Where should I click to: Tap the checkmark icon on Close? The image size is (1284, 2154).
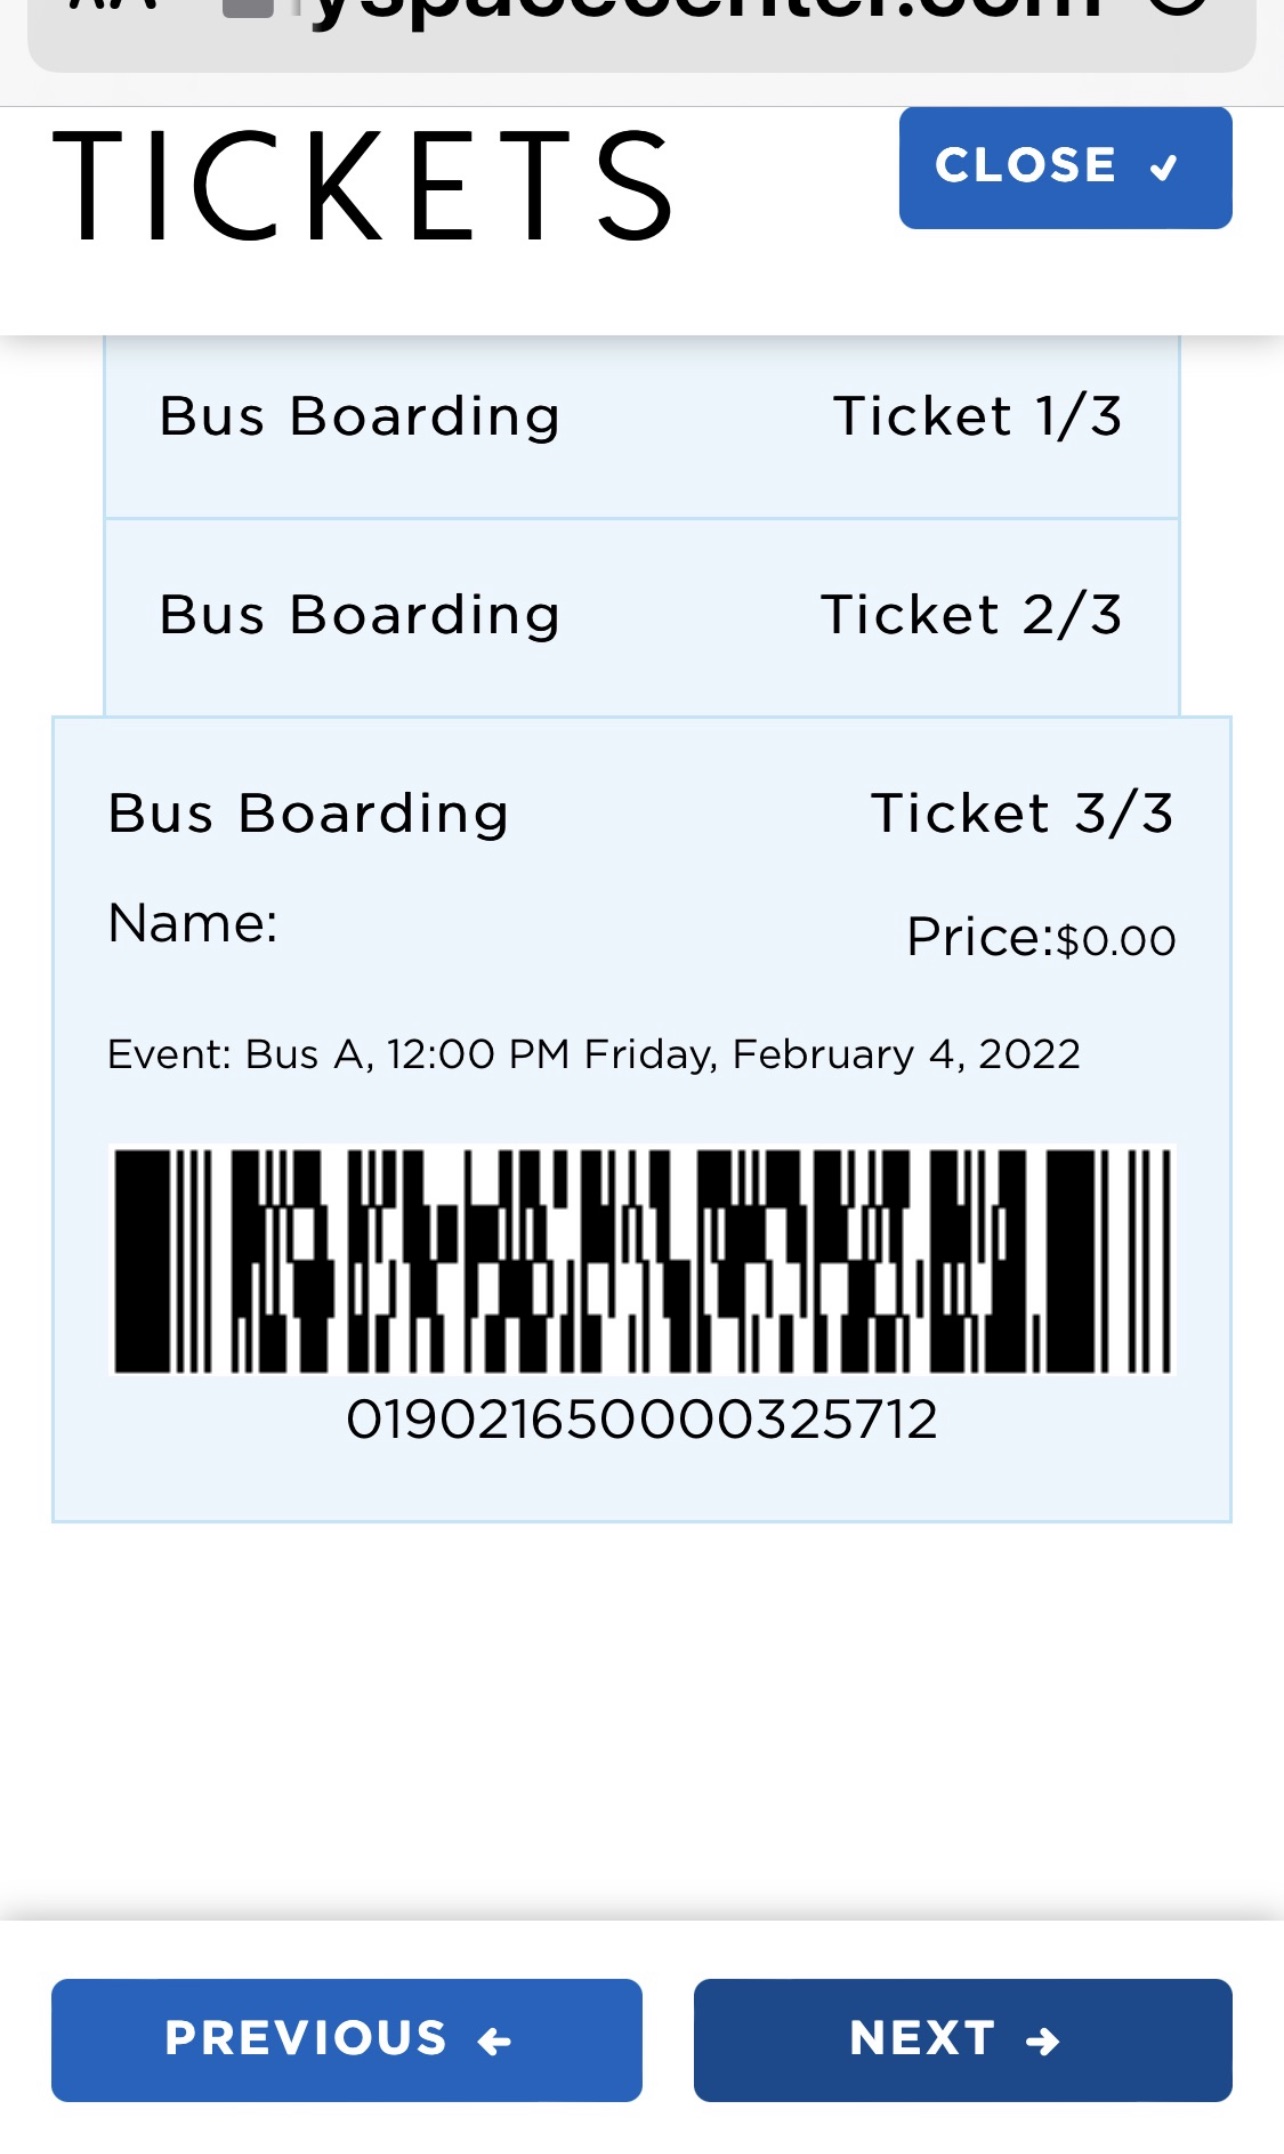pyautogui.click(x=1163, y=168)
